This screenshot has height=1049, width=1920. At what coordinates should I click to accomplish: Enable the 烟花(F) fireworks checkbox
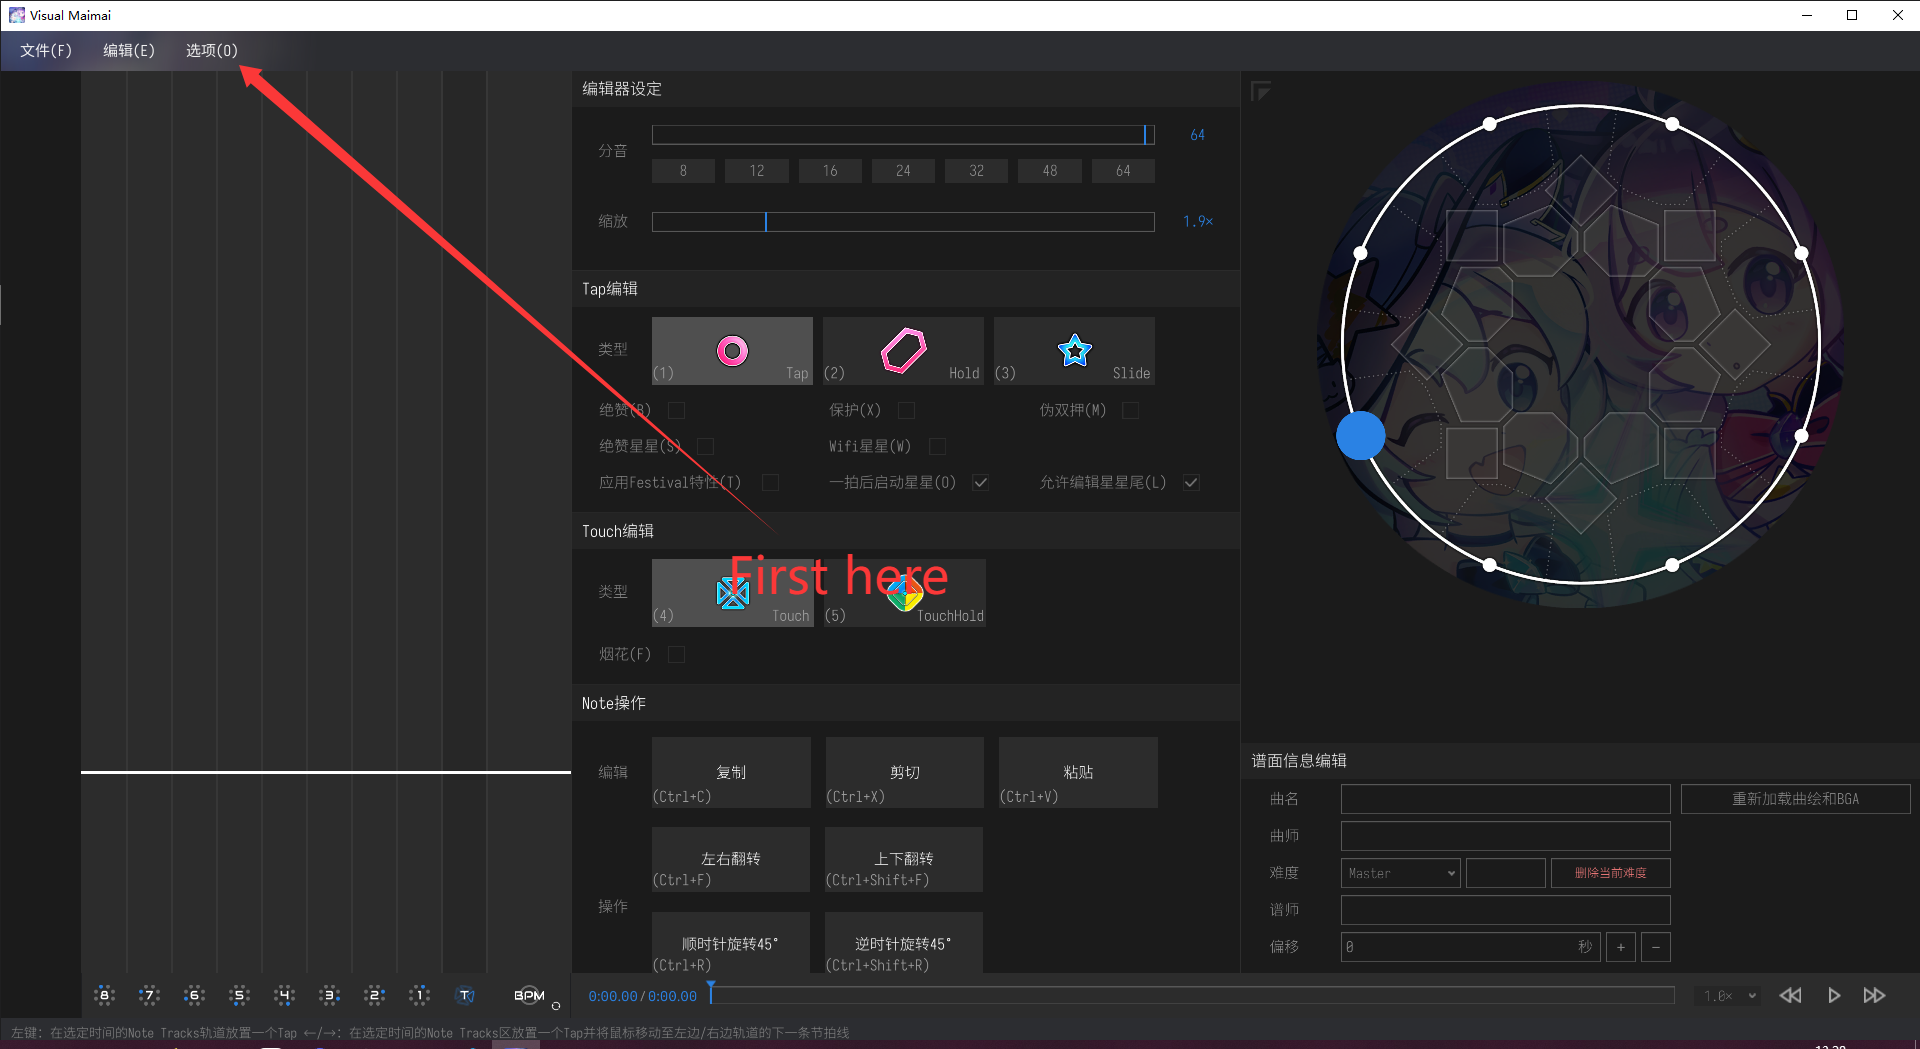(x=677, y=654)
